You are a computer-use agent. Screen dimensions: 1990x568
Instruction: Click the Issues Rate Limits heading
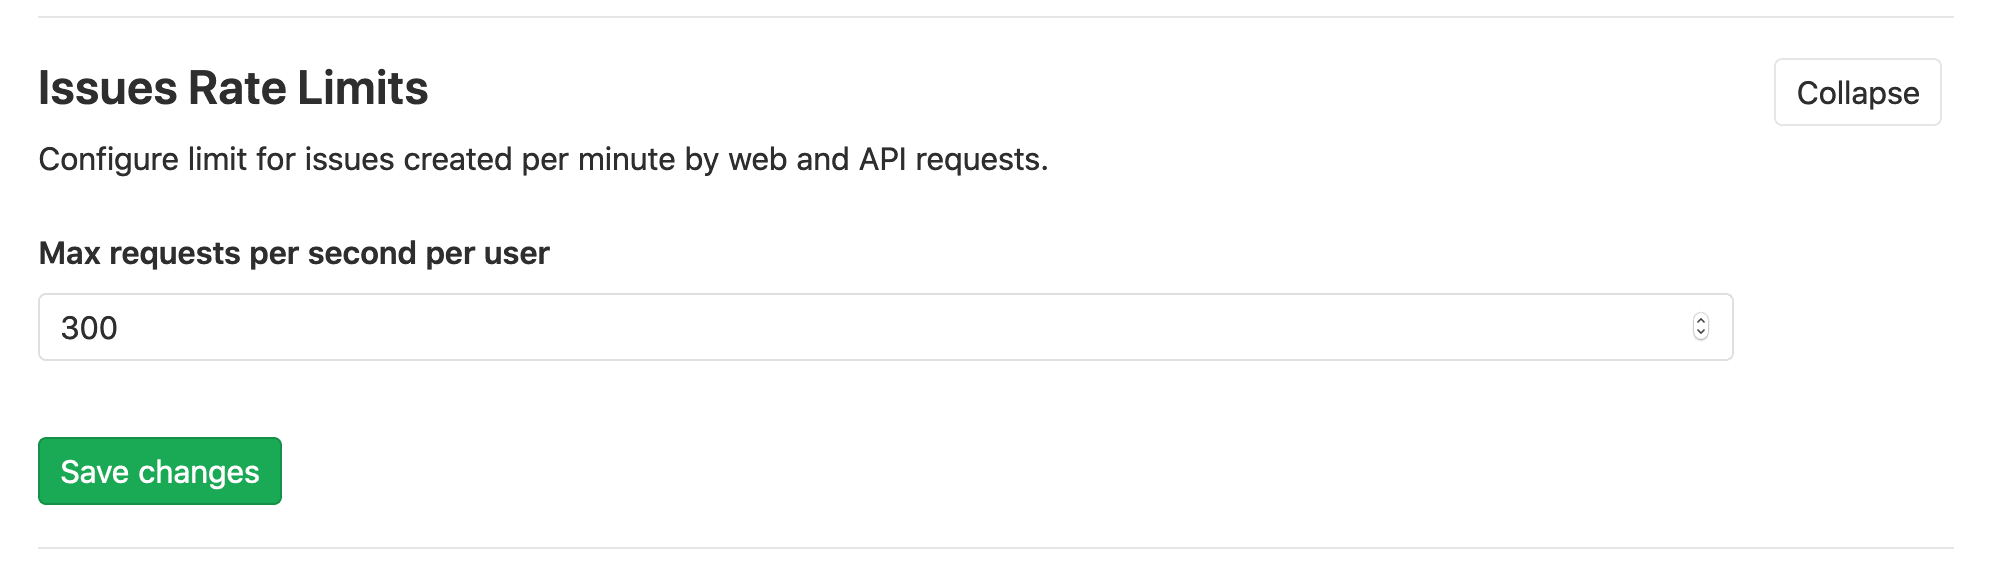coord(233,88)
